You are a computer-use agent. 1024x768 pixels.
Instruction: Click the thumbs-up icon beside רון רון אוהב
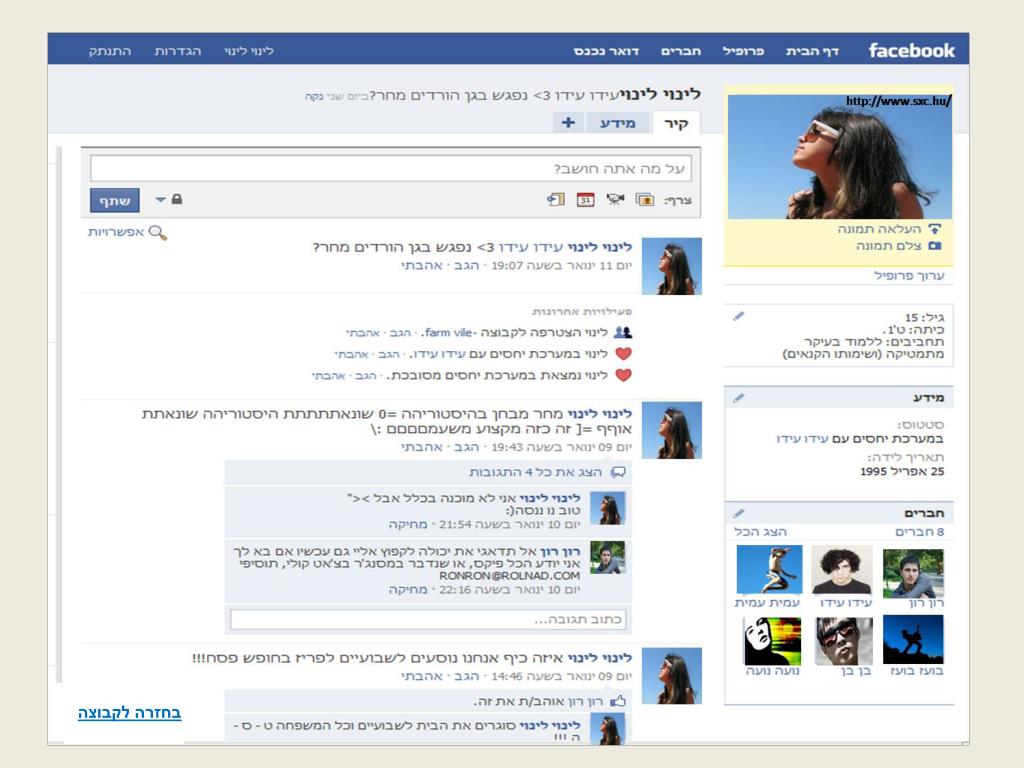point(618,701)
